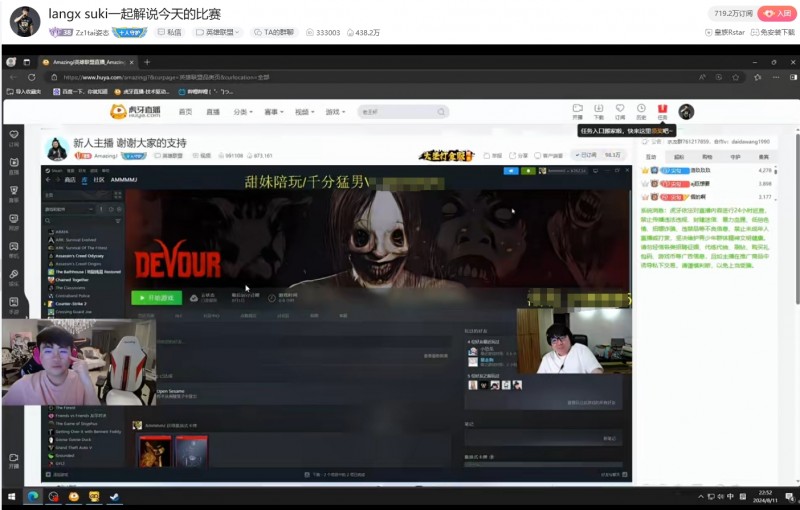Click the green 开始游戏 play button for Devour
800x510 pixels.
pyautogui.click(x=156, y=297)
